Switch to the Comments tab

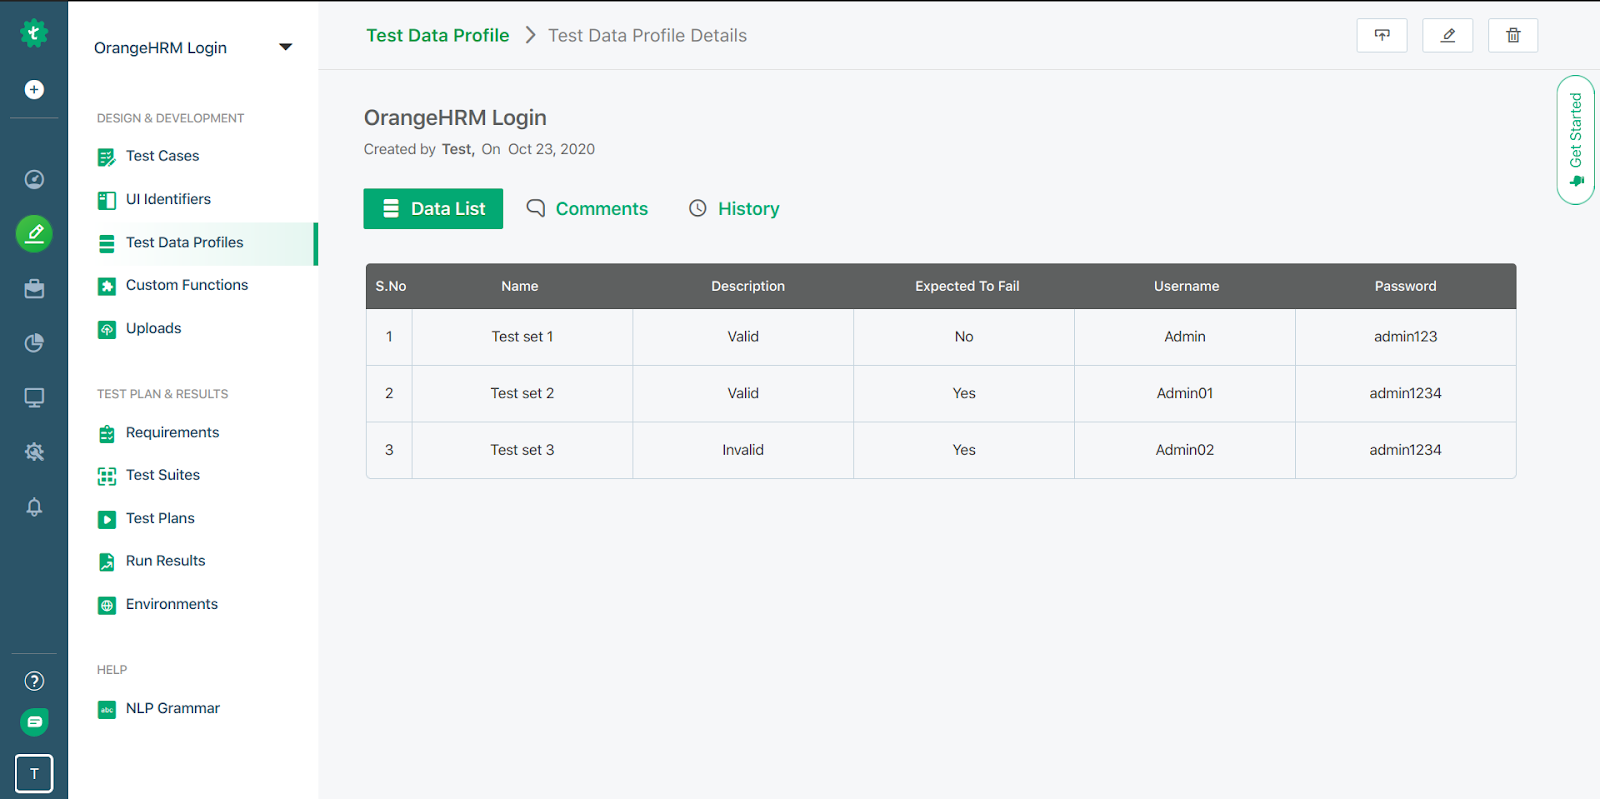click(587, 209)
